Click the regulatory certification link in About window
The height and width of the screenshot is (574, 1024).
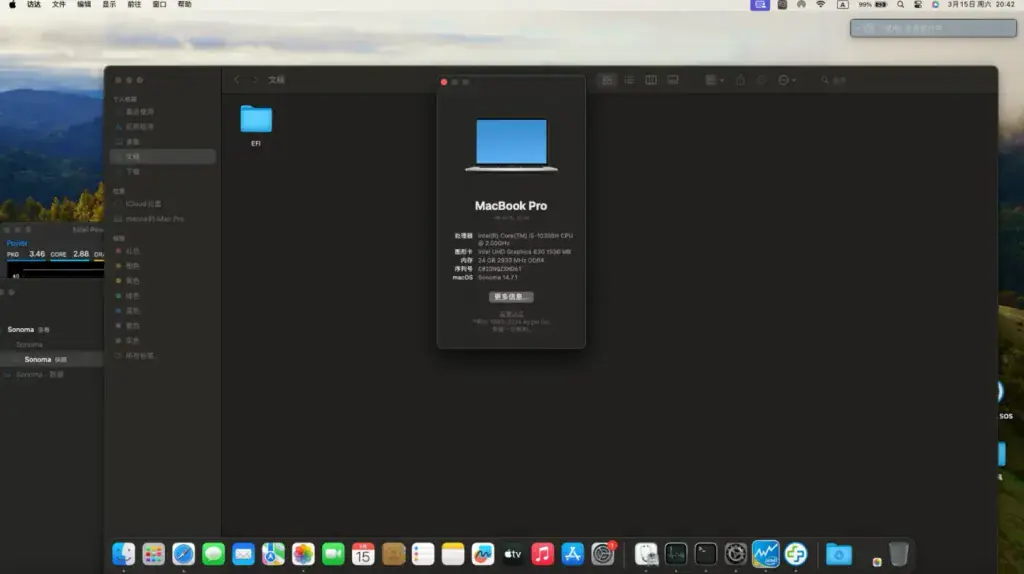click(511, 314)
